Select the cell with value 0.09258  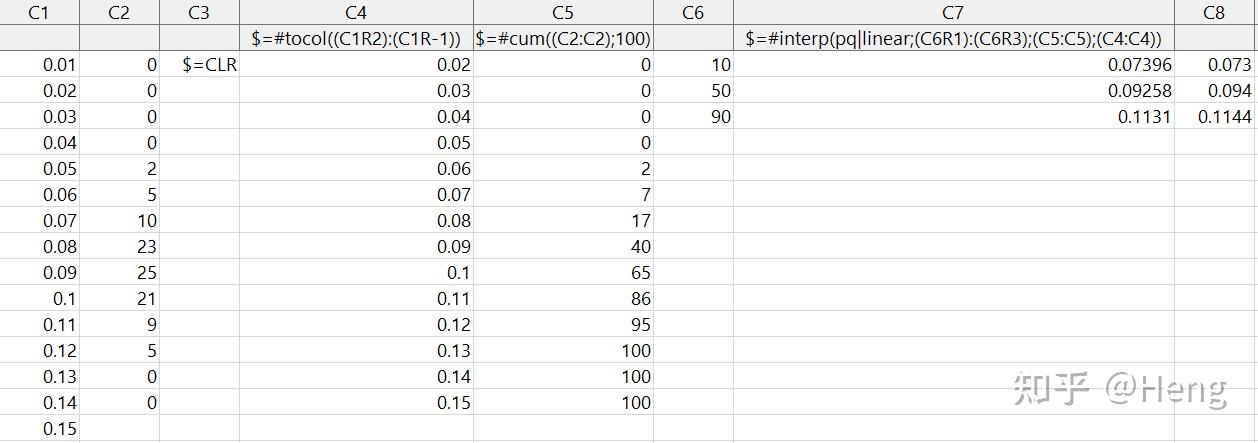pos(953,91)
